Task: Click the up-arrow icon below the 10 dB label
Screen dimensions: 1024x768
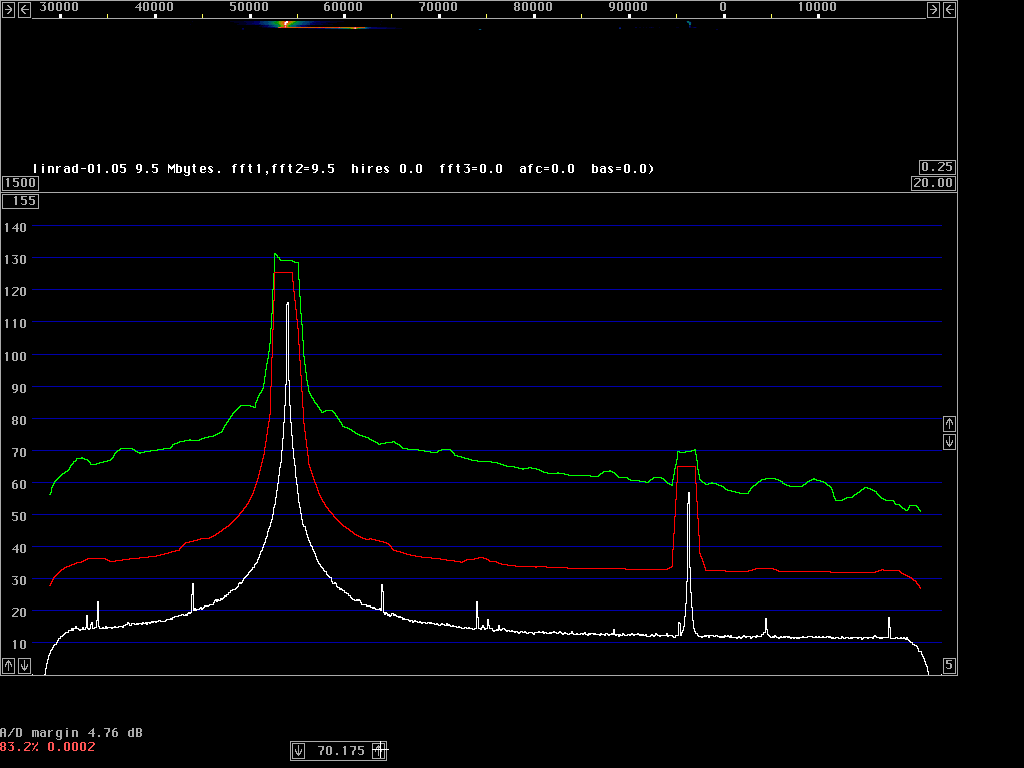Action: coord(8,666)
